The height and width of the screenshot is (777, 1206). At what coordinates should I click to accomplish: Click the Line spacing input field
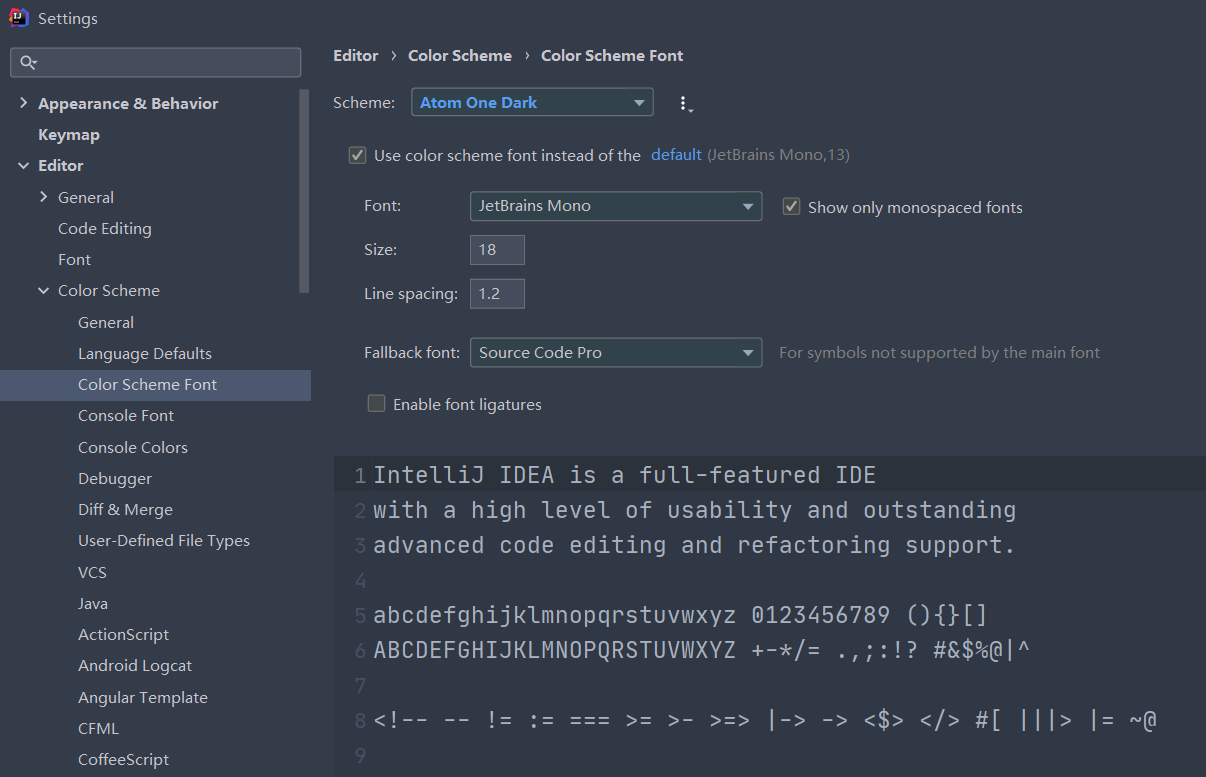[497, 294]
